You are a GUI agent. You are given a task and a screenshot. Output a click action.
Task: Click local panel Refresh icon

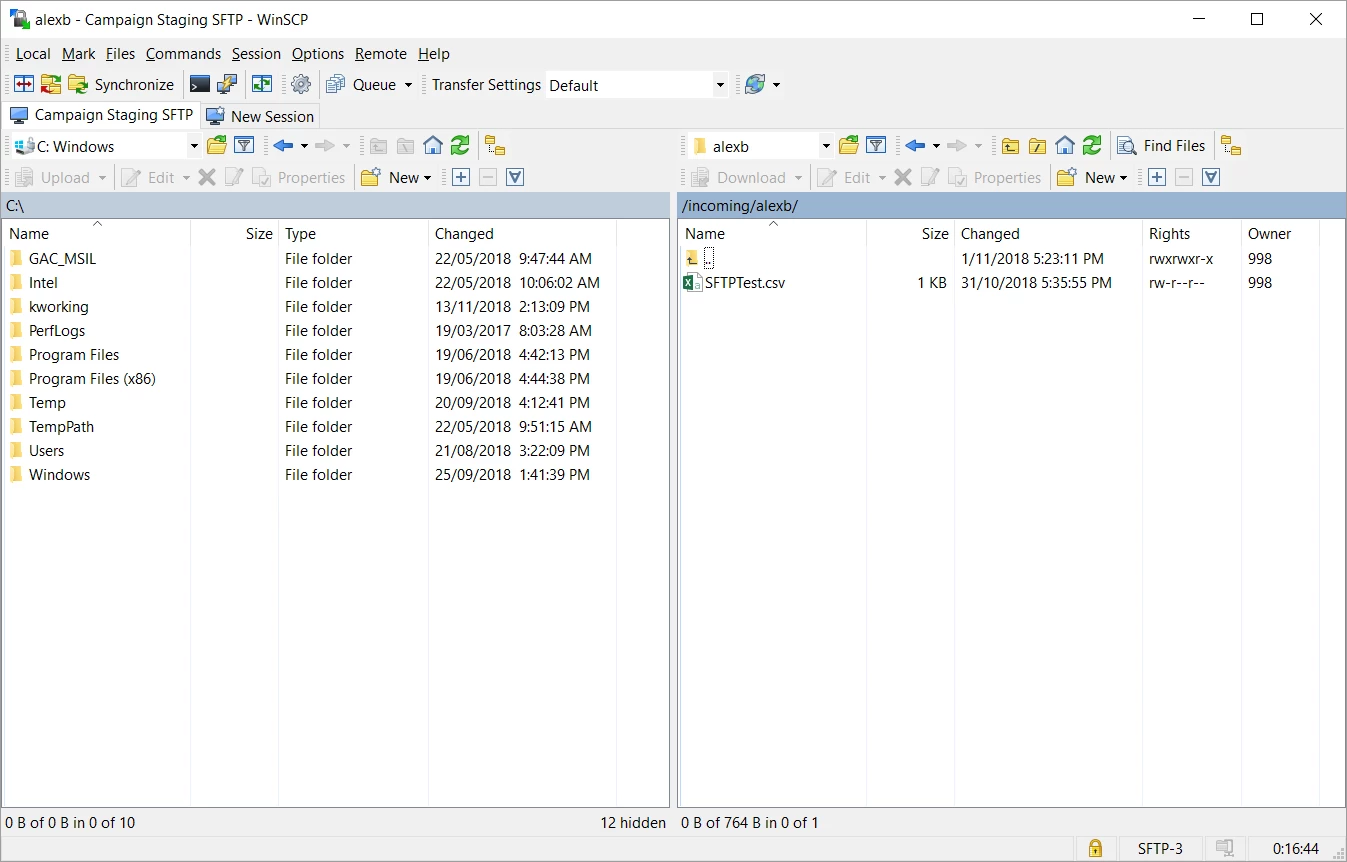460,146
